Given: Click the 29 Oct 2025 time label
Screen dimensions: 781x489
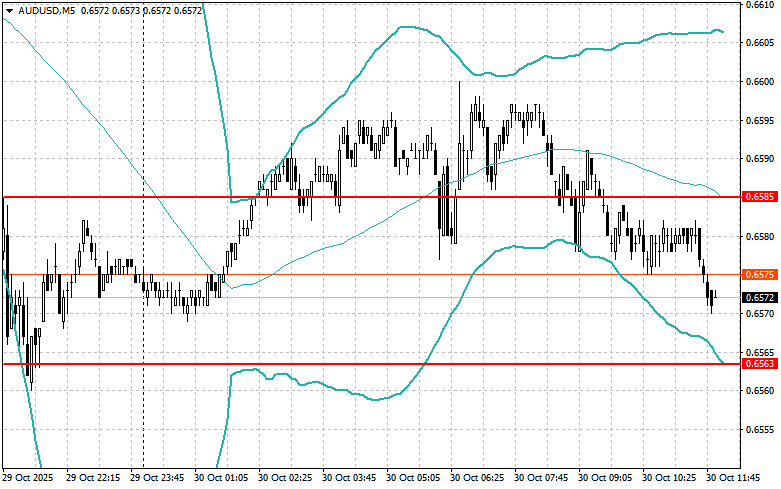Looking at the screenshot, I should tap(28, 478).
